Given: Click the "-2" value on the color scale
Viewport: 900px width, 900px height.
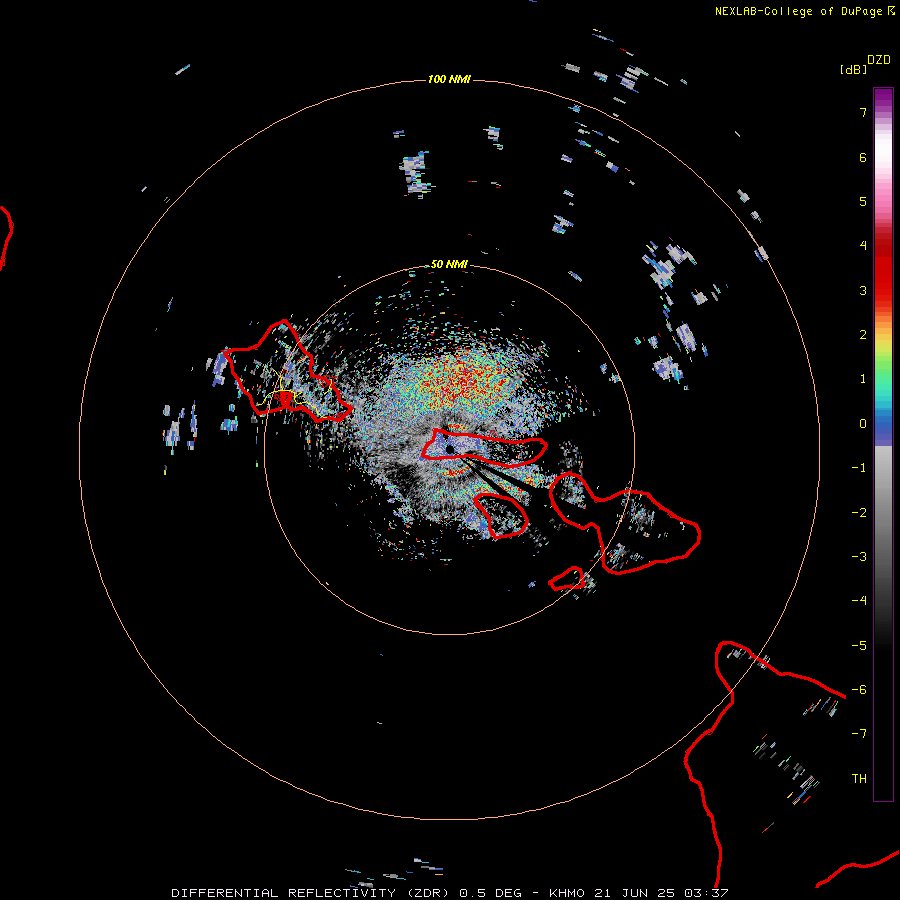Looking at the screenshot, I should pyautogui.click(x=859, y=512).
